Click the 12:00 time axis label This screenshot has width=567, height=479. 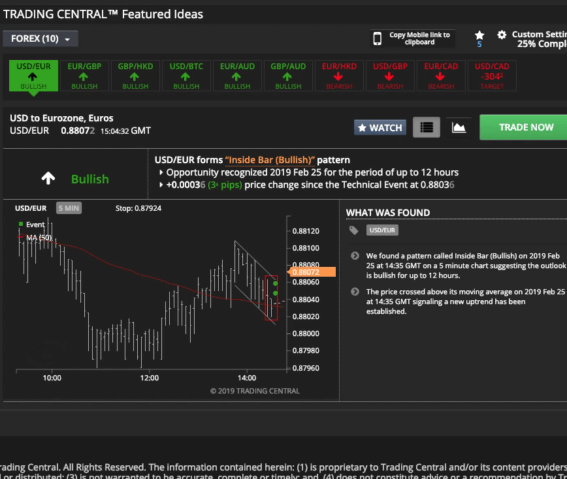[149, 378]
